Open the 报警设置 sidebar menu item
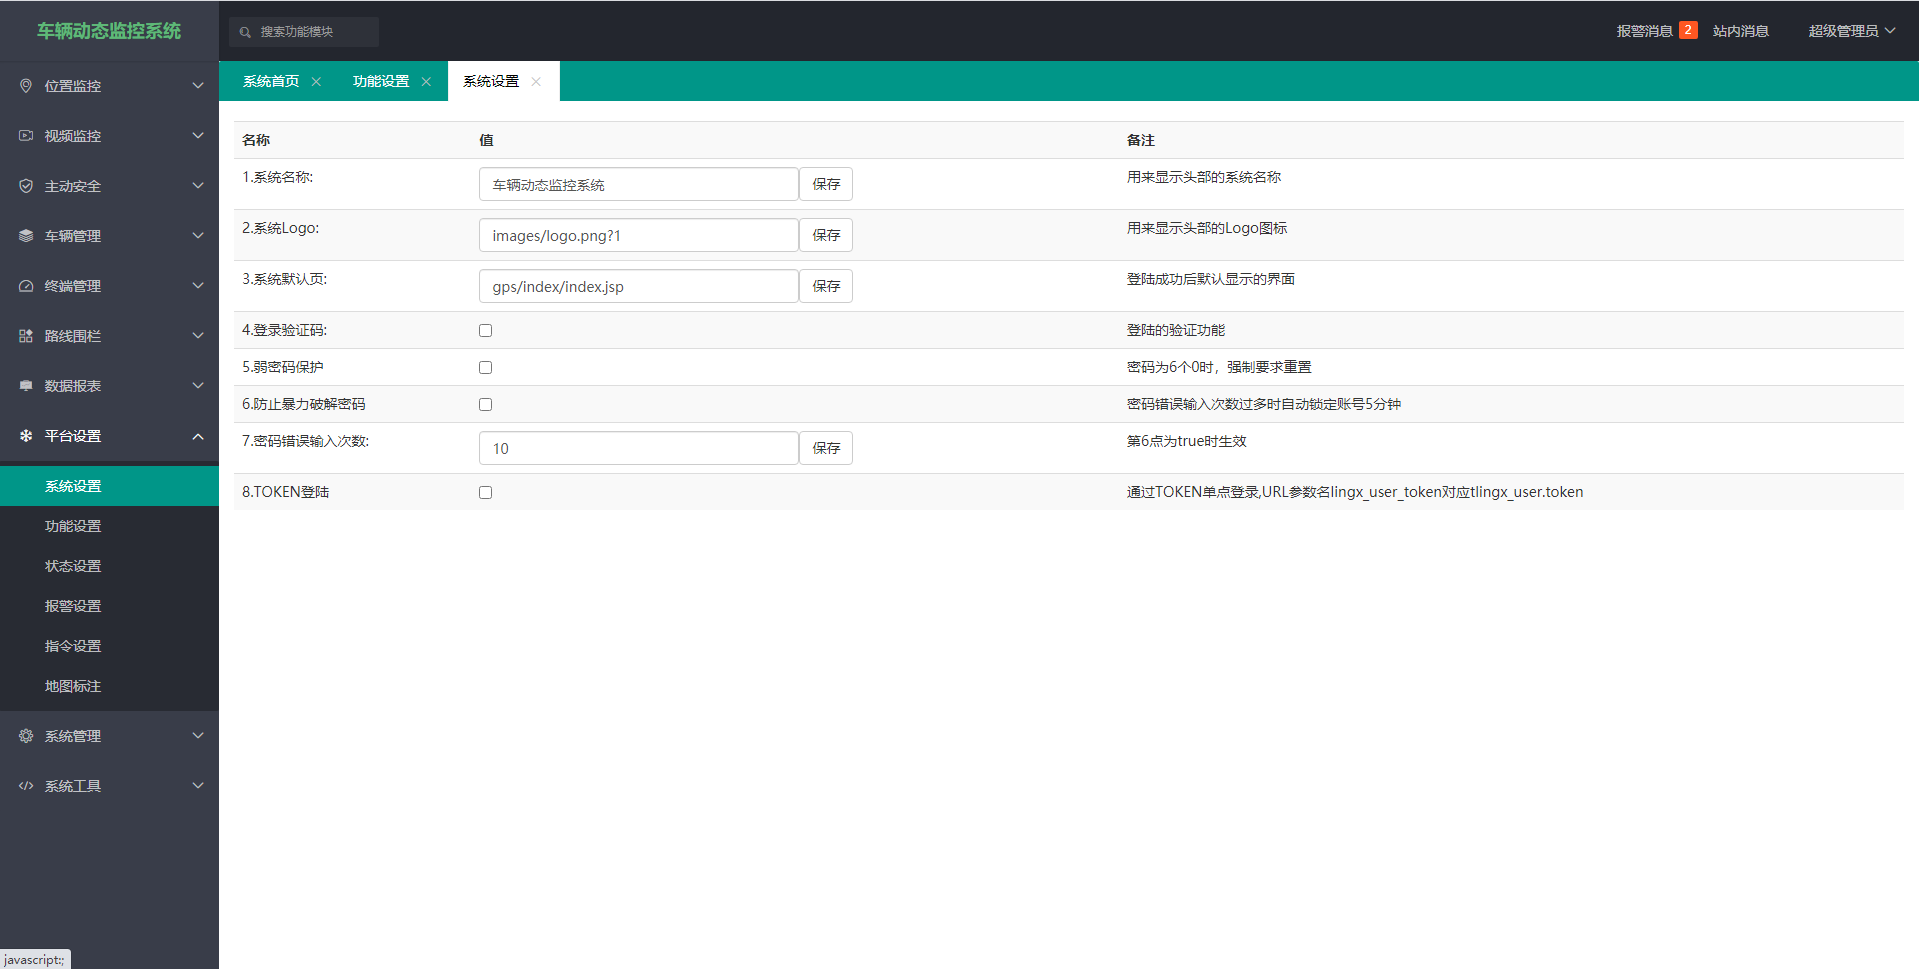Image resolution: width=1919 pixels, height=969 pixels. pos(72,605)
